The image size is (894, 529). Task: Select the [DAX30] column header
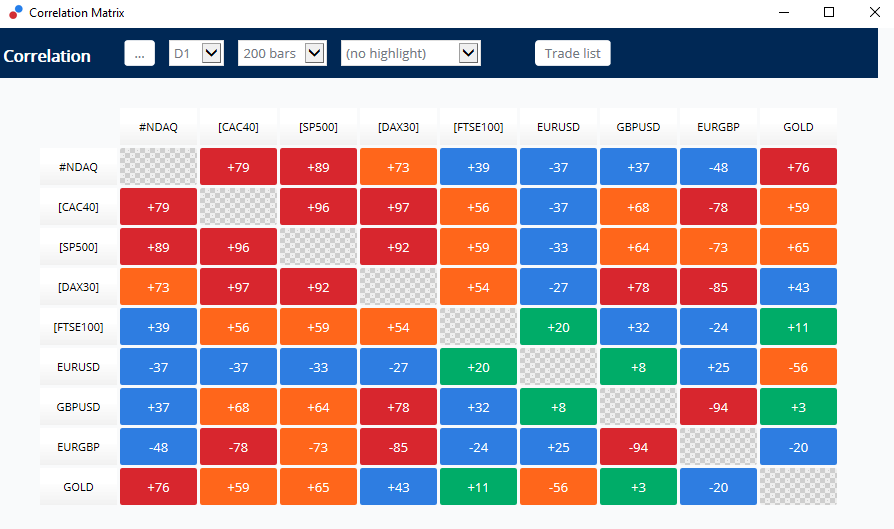tap(398, 127)
